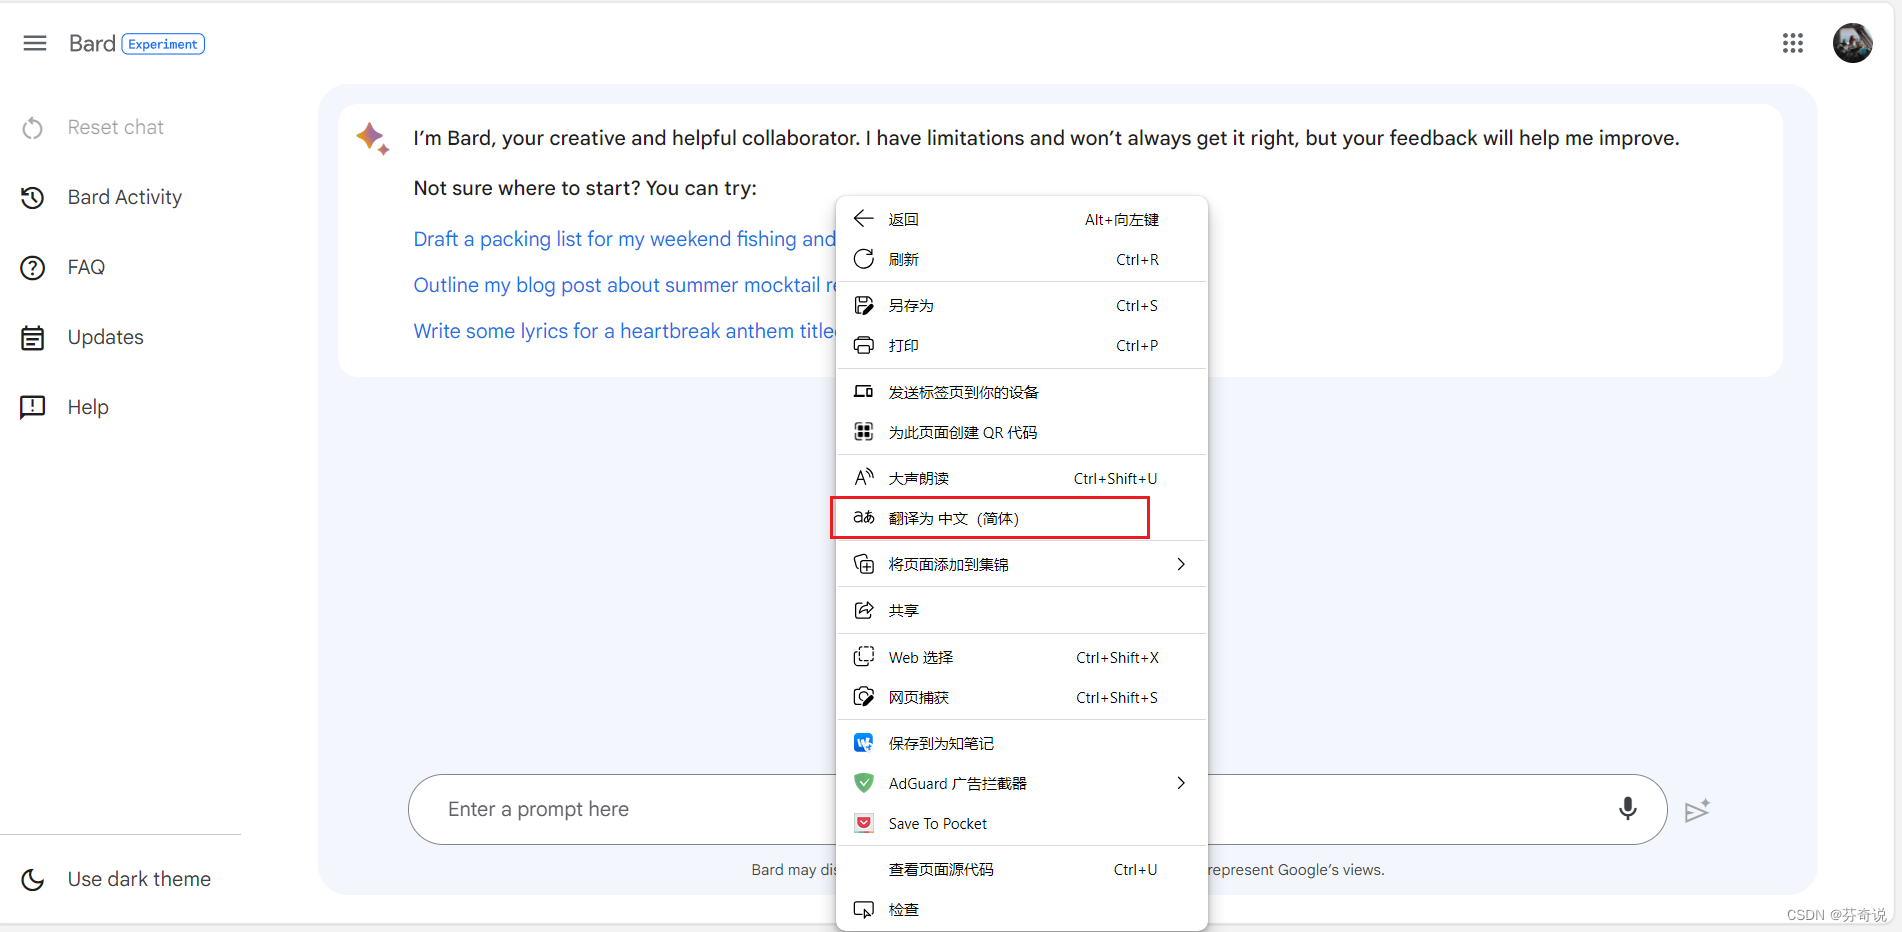Choose Web 选择 menu entry
Viewport: 1902px width, 932px height.
[1021, 657]
